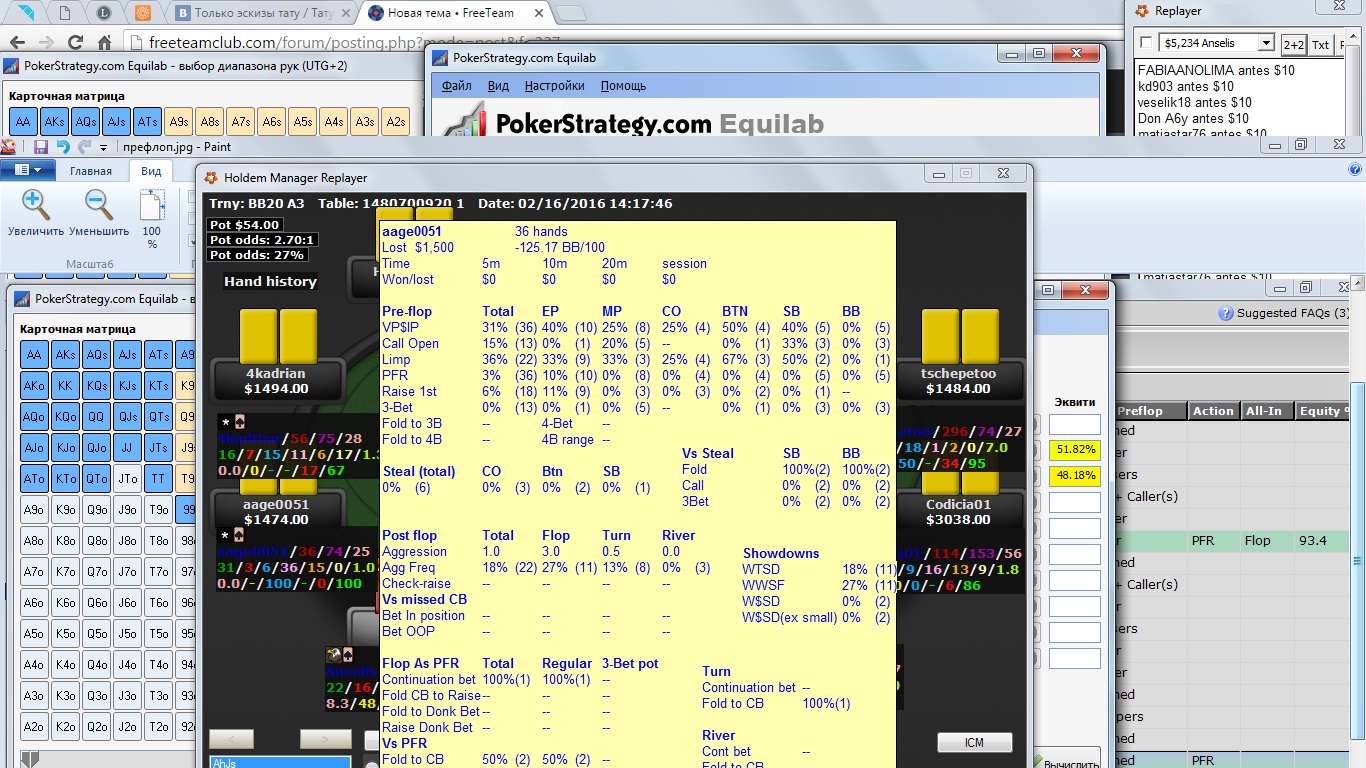Switch to Paint Главная tab
The width and height of the screenshot is (1366, 768).
pyautogui.click(x=91, y=171)
